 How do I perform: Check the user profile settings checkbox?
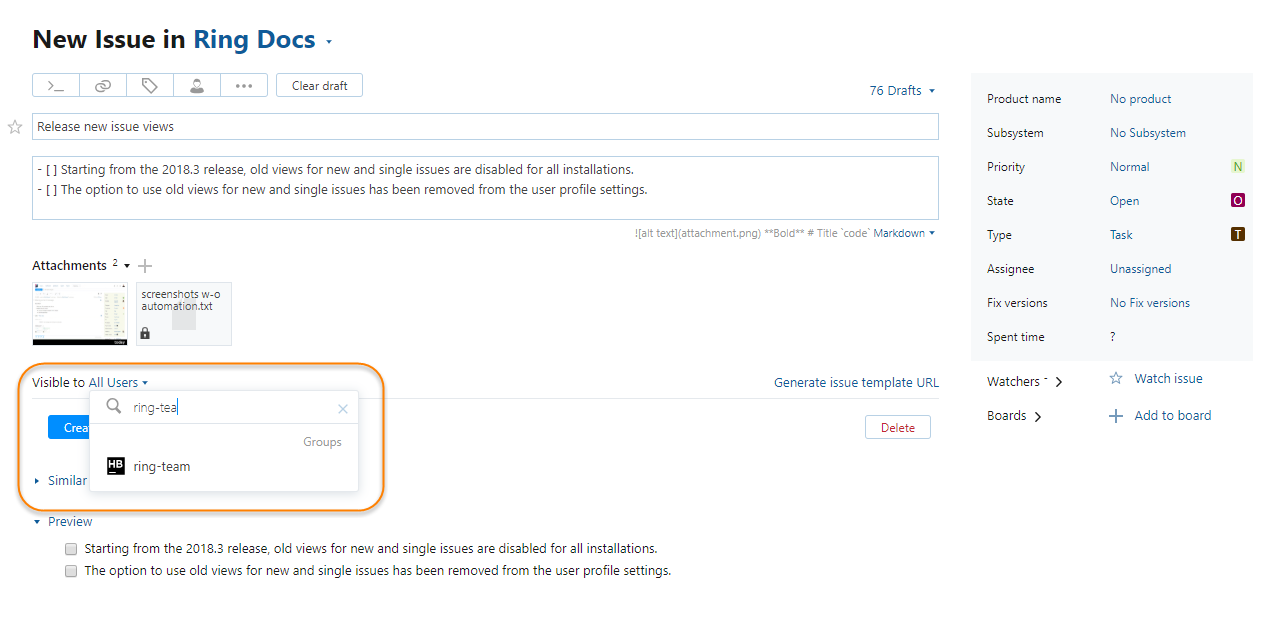click(x=71, y=571)
